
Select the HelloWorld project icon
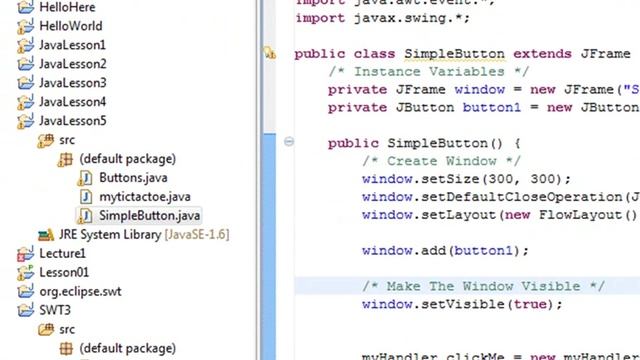coord(25,26)
